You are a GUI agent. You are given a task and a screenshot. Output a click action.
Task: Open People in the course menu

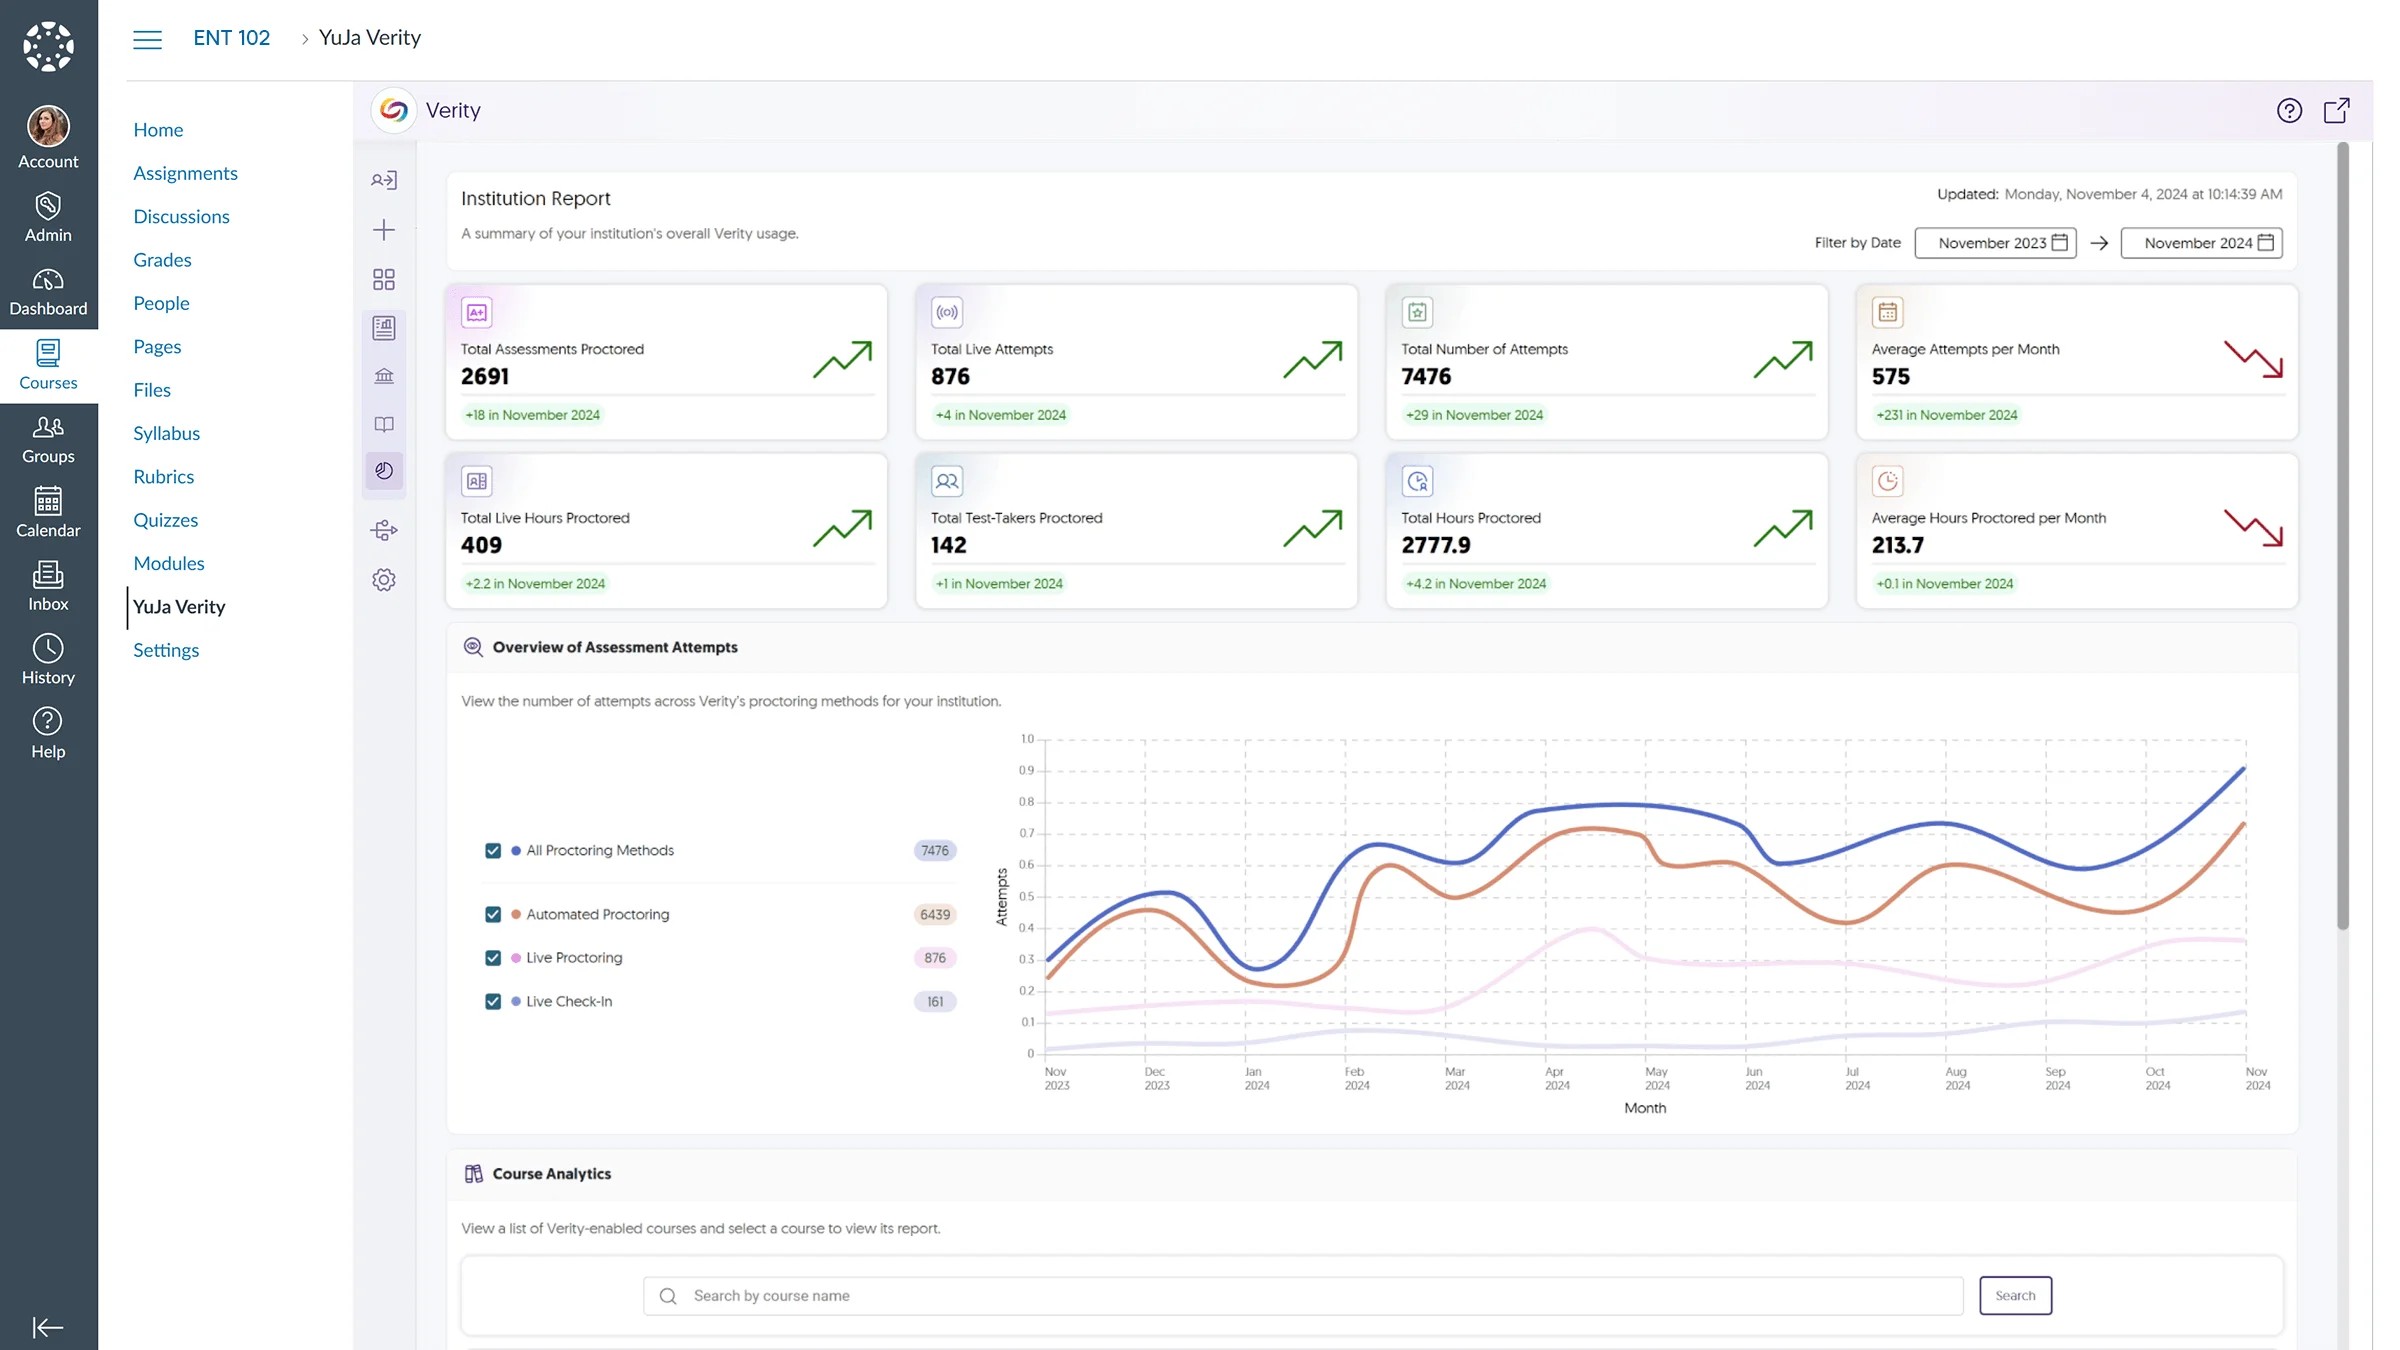tap(161, 303)
